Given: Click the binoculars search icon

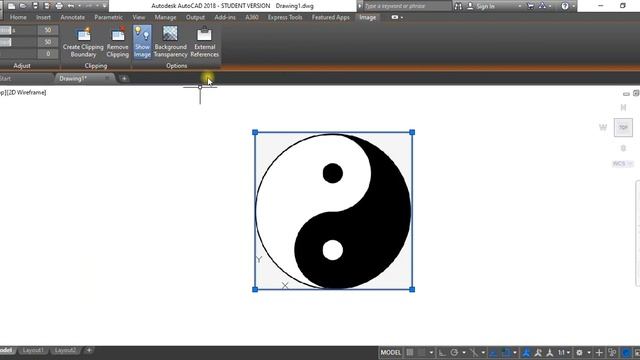Looking at the screenshot, I should click(458, 6).
